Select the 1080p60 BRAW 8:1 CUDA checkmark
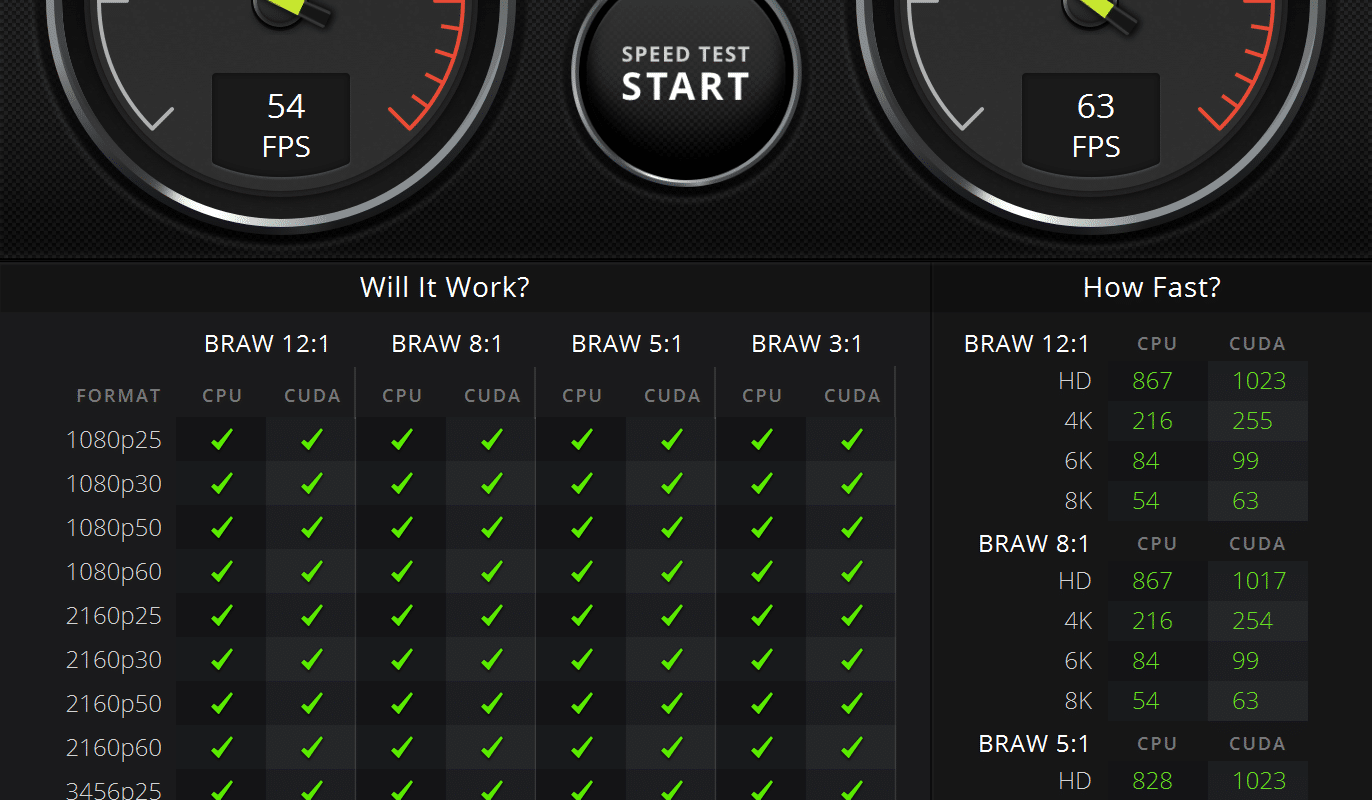The image size is (1372, 800). click(x=492, y=571)
